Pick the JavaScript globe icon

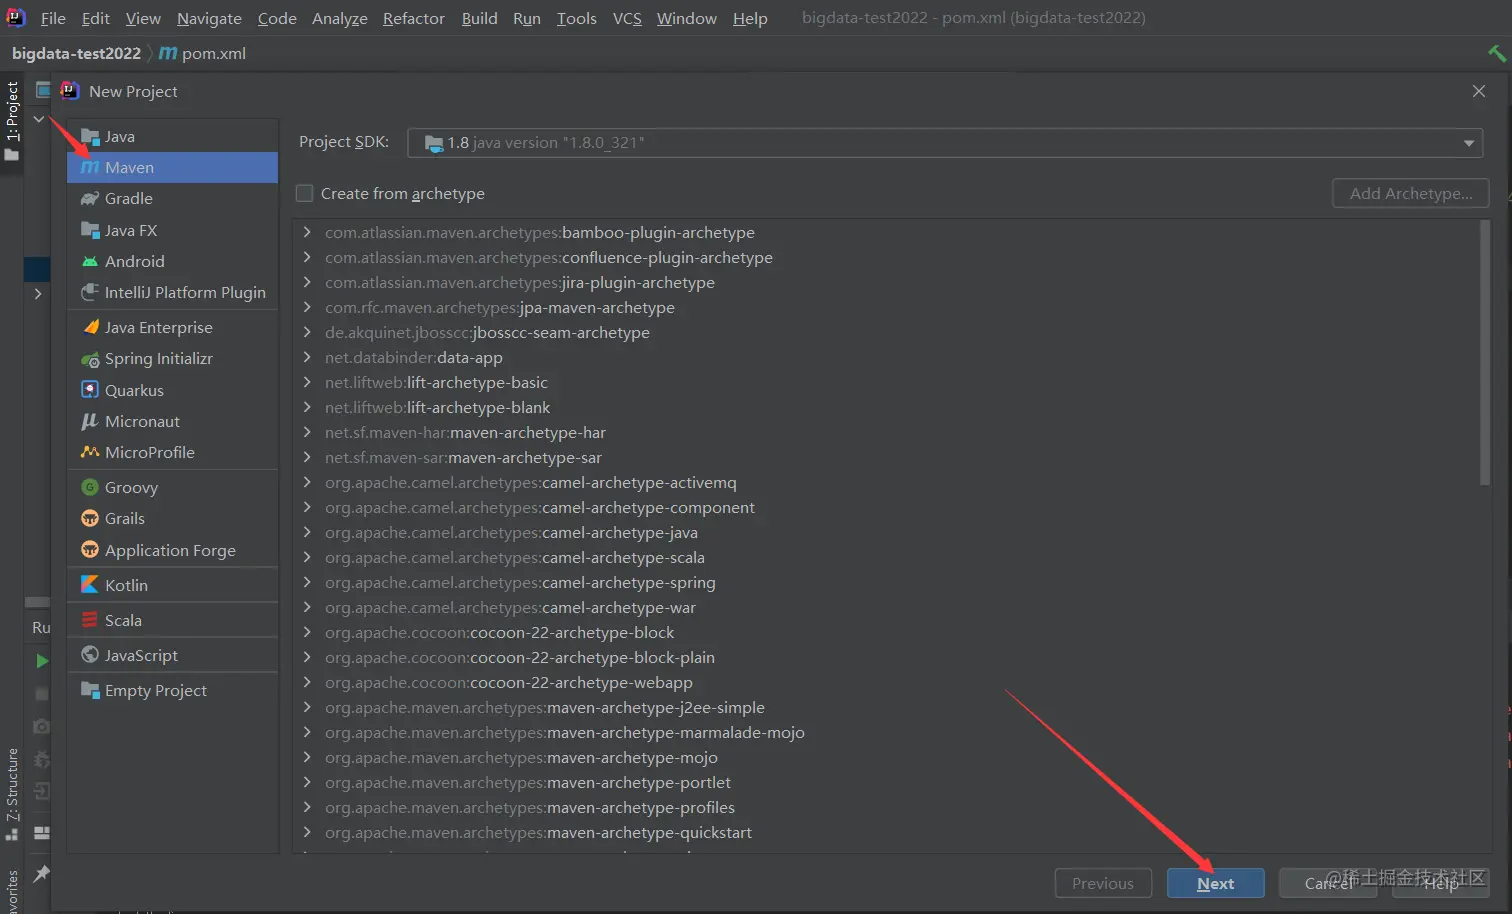click(x=90, y=655)
